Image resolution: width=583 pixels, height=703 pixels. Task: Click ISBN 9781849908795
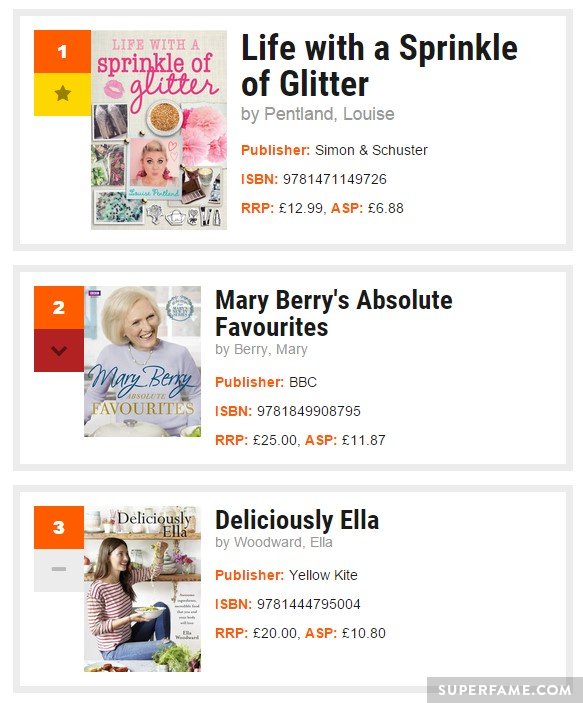tap(309, 411)
